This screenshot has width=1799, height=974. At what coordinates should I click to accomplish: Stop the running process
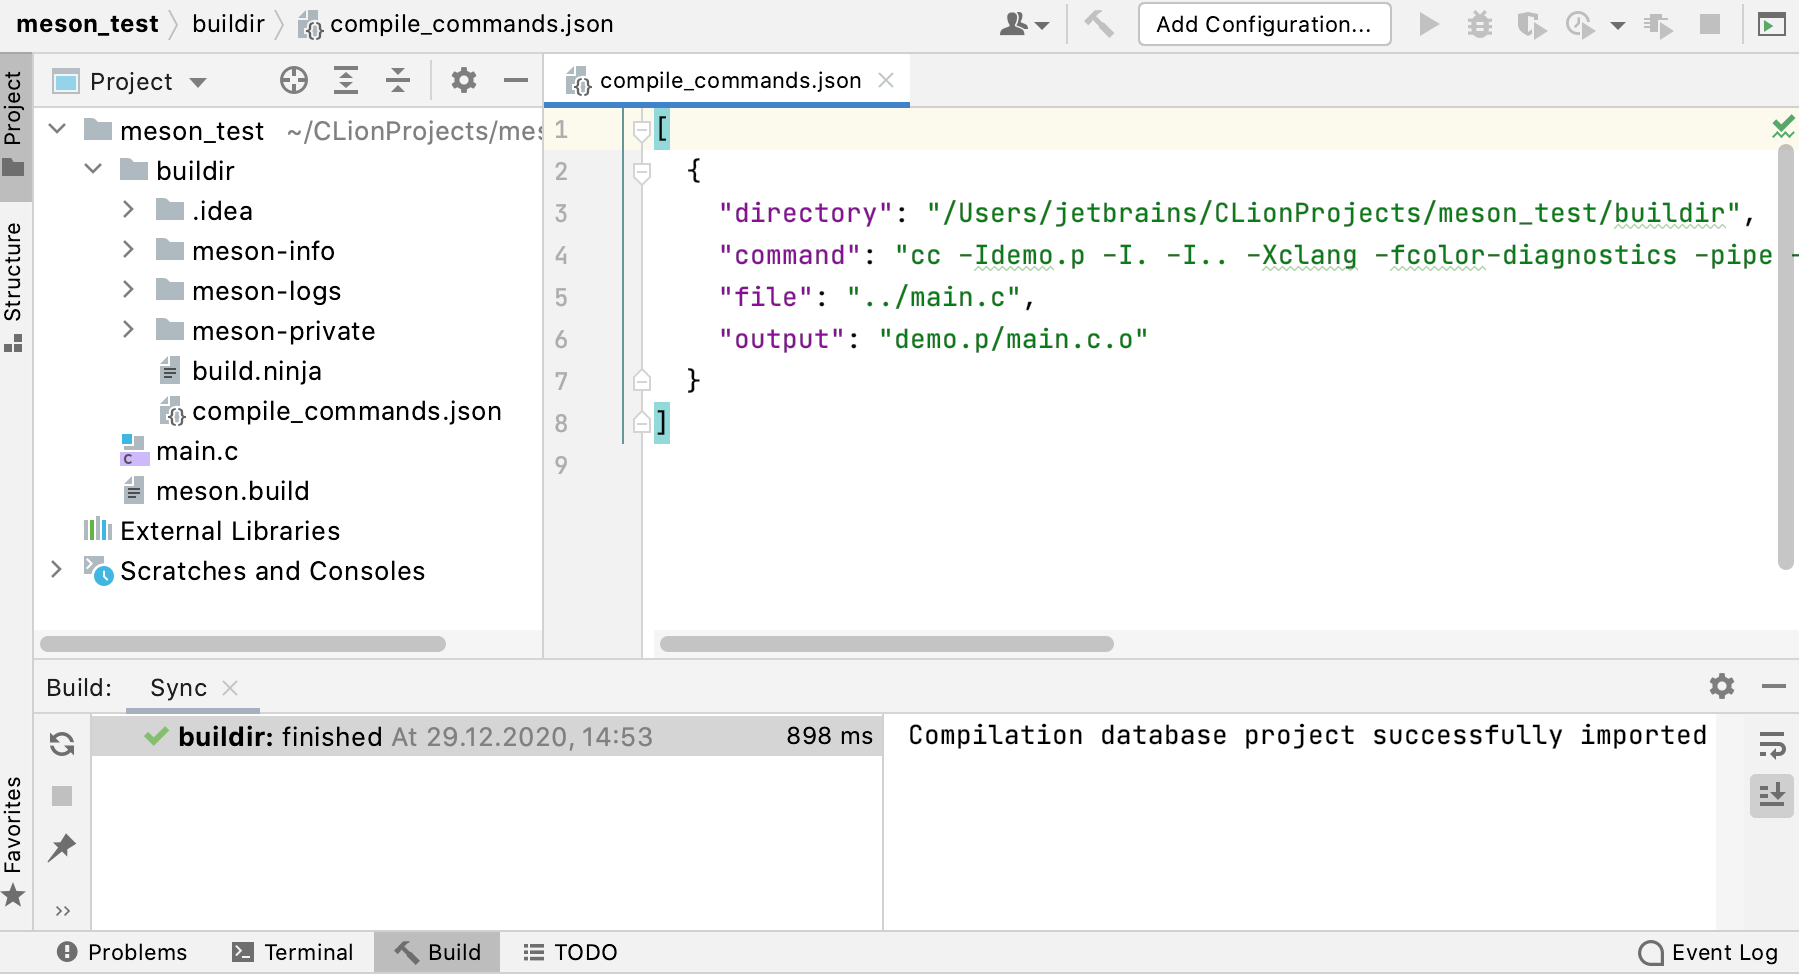[x=1710, y=25]
